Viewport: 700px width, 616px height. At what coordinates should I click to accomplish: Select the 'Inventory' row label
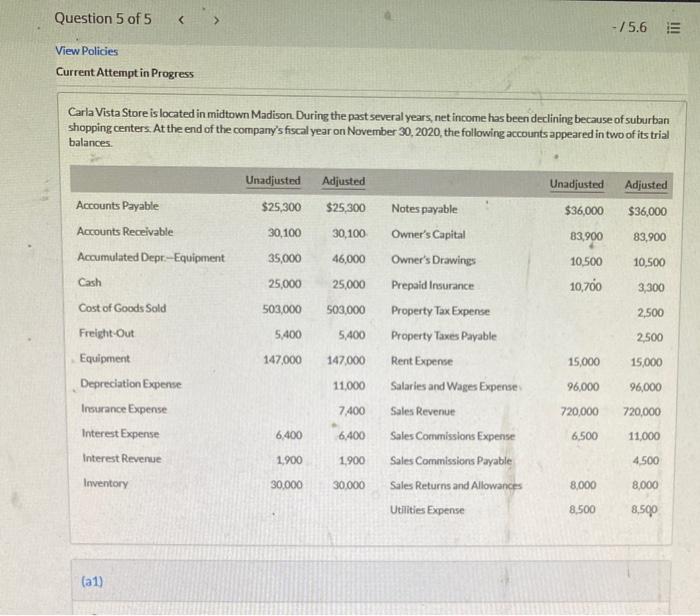tap(105, 483)
